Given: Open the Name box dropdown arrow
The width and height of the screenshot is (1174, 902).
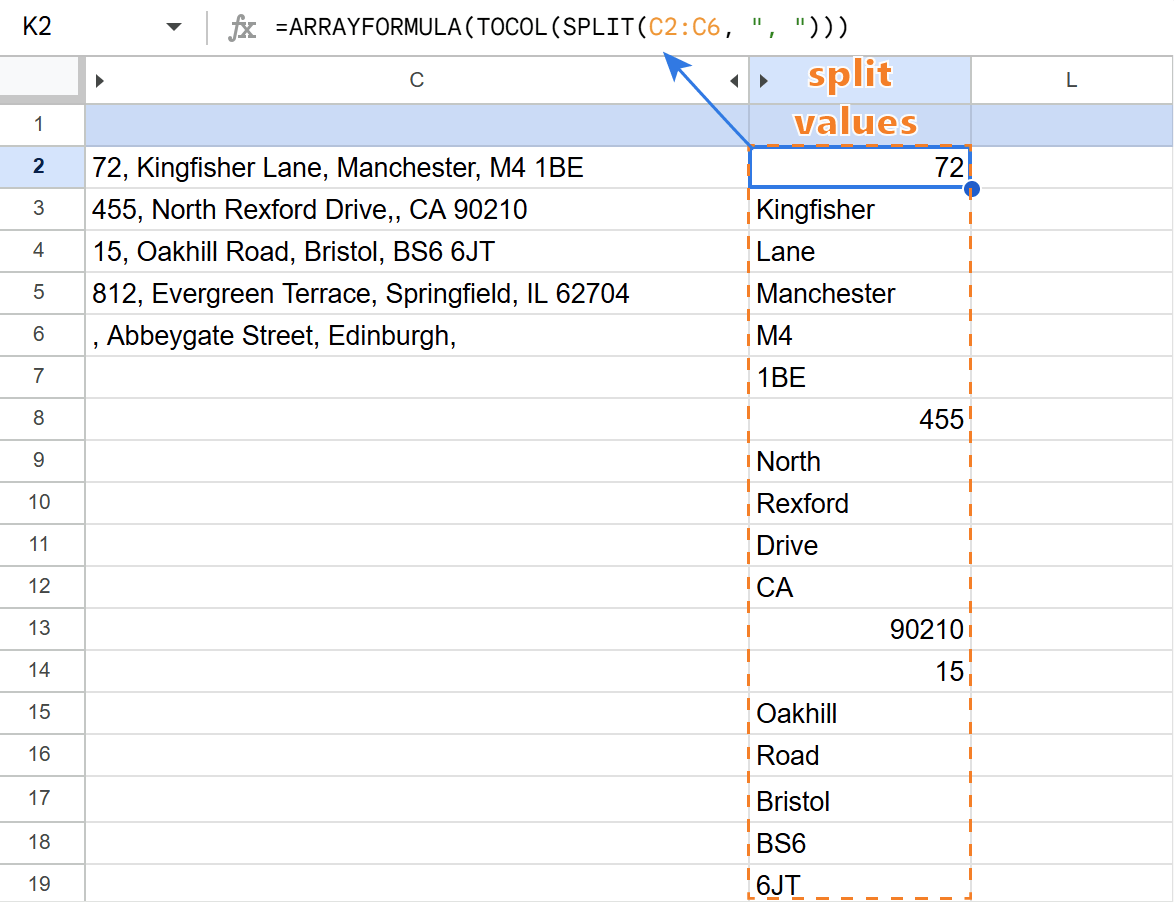Looking at the screenshot, I should (174, 27).
